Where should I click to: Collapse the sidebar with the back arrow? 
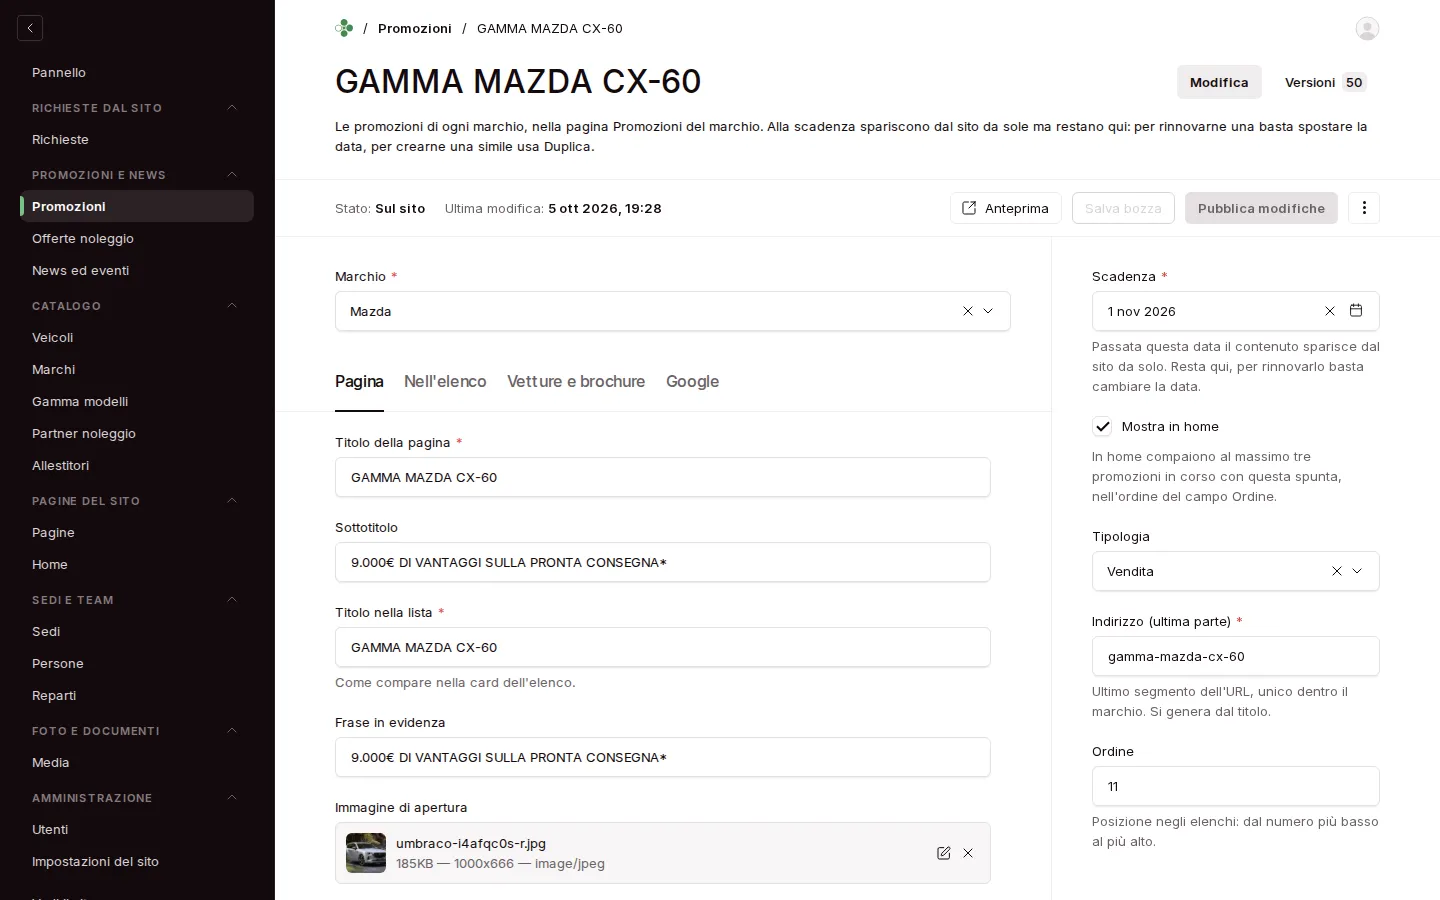(x=30, y=28)
